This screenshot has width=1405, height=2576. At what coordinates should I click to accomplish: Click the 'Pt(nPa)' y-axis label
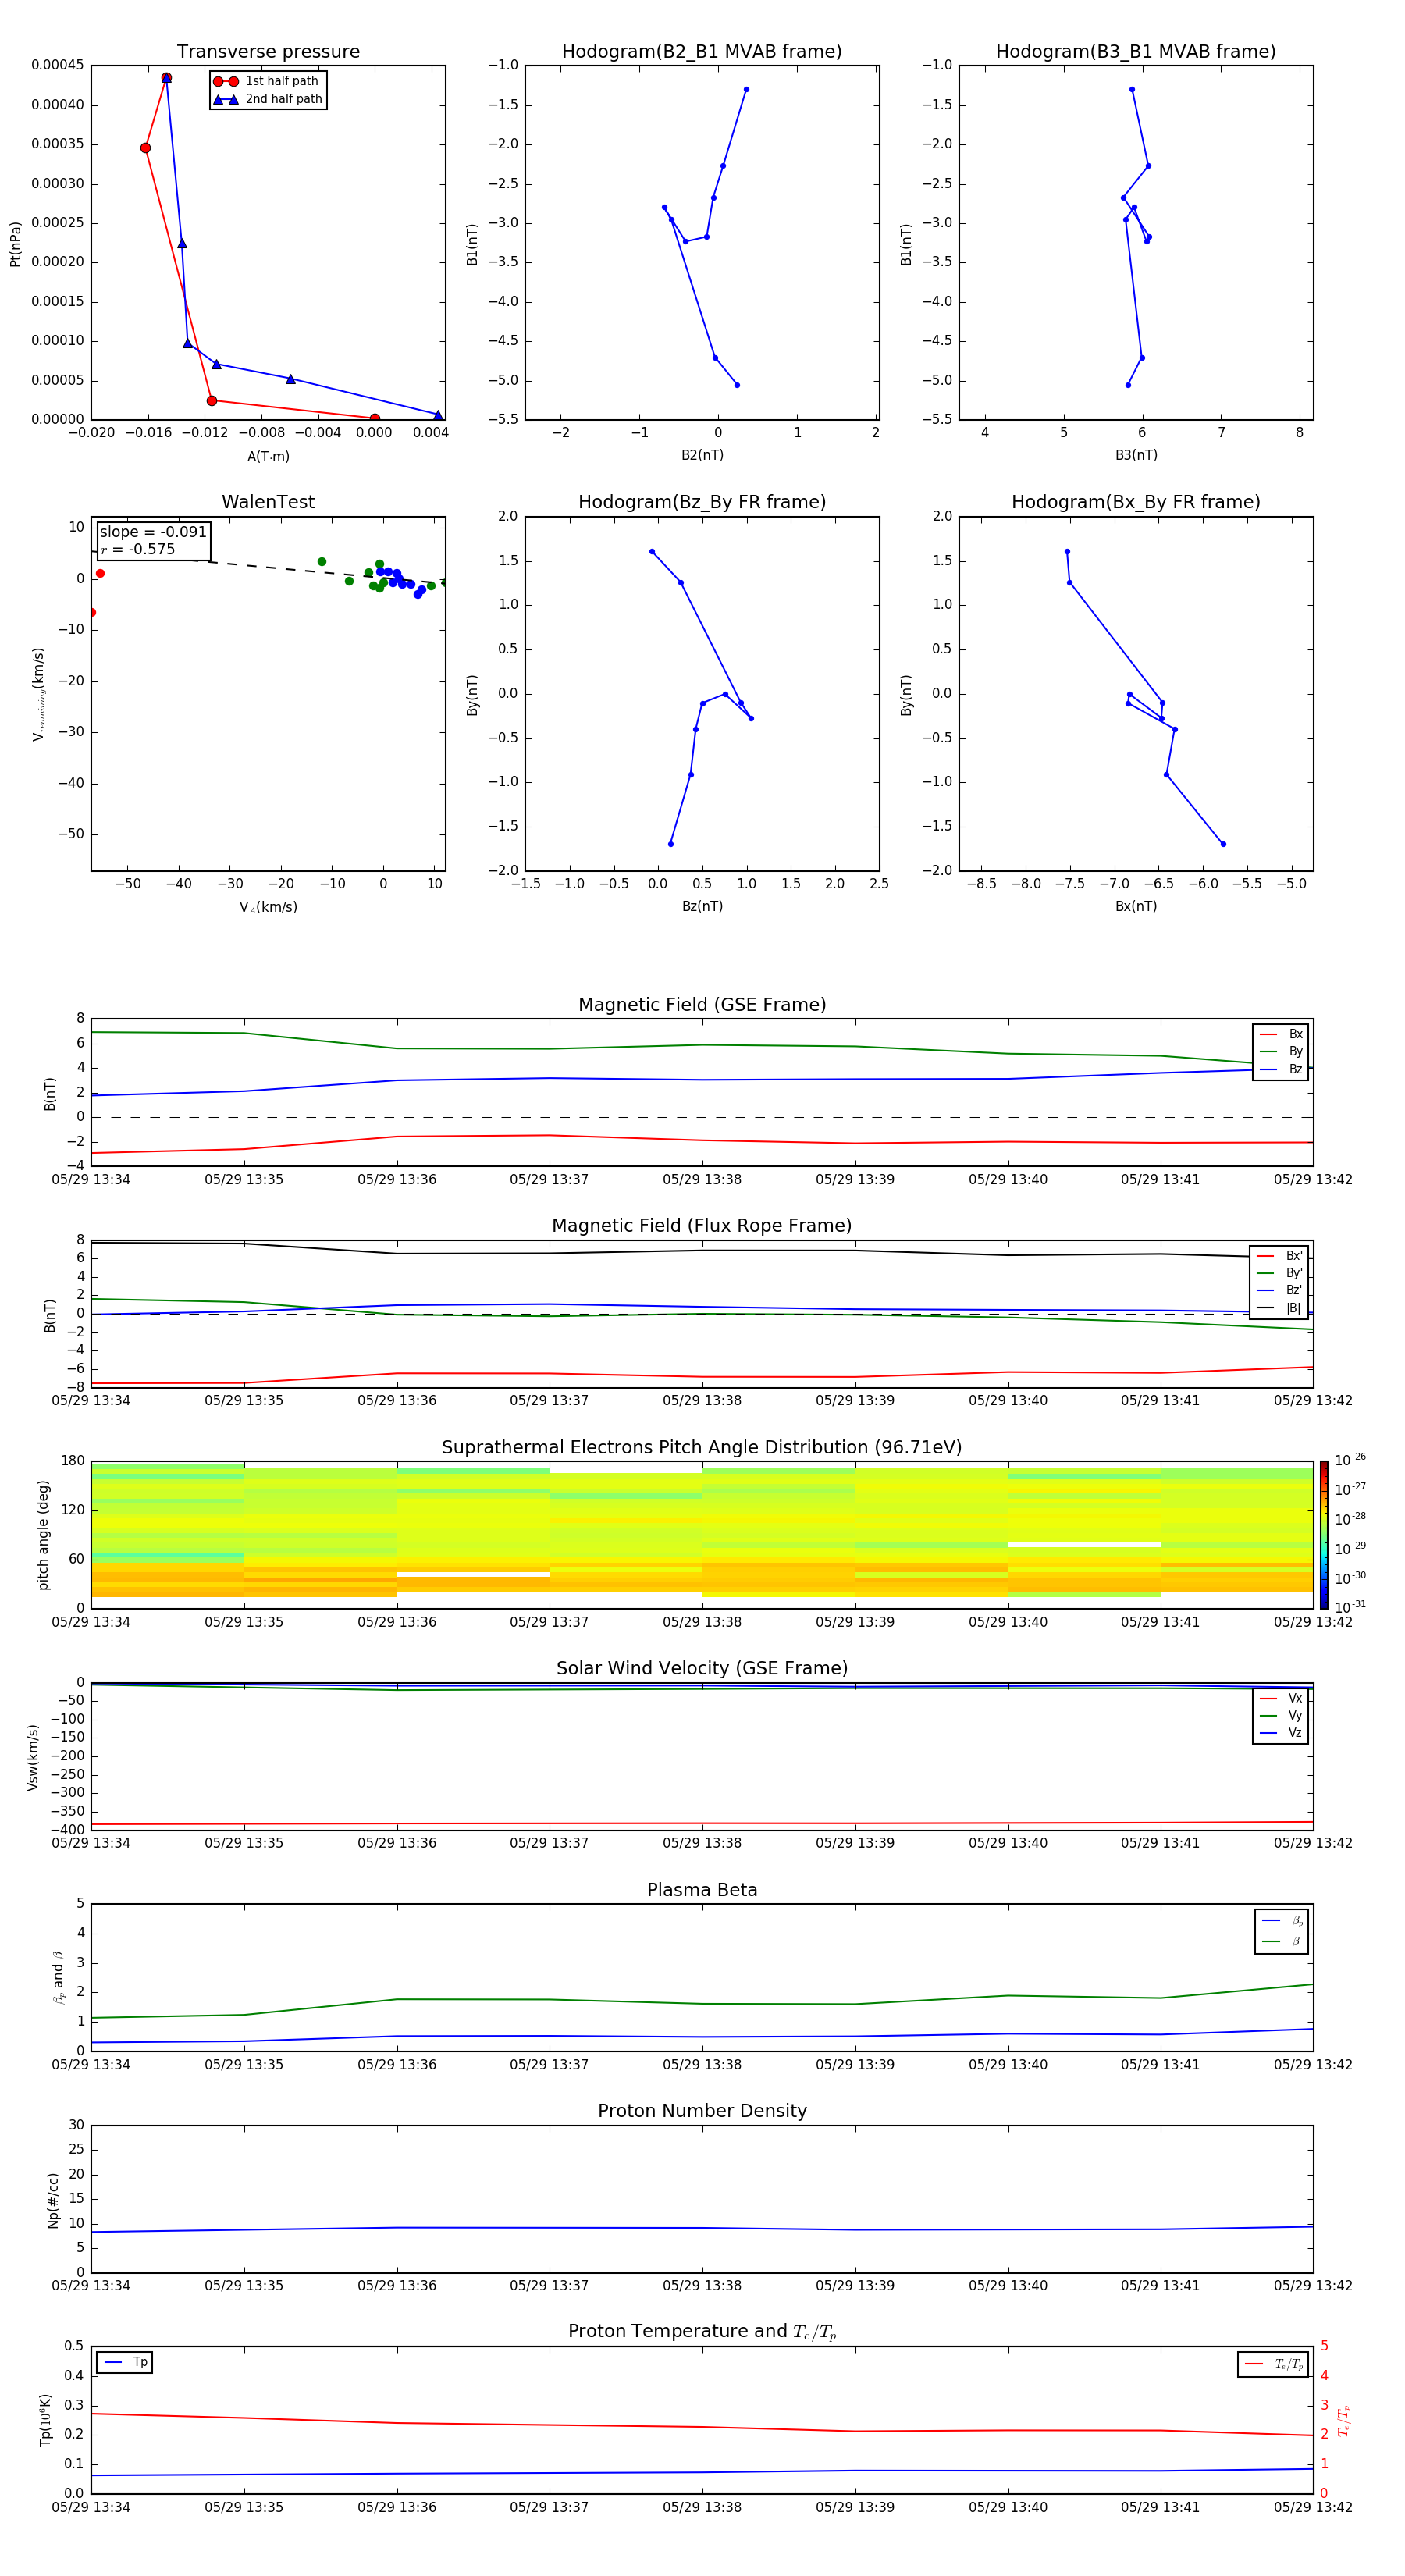(15, 243)
